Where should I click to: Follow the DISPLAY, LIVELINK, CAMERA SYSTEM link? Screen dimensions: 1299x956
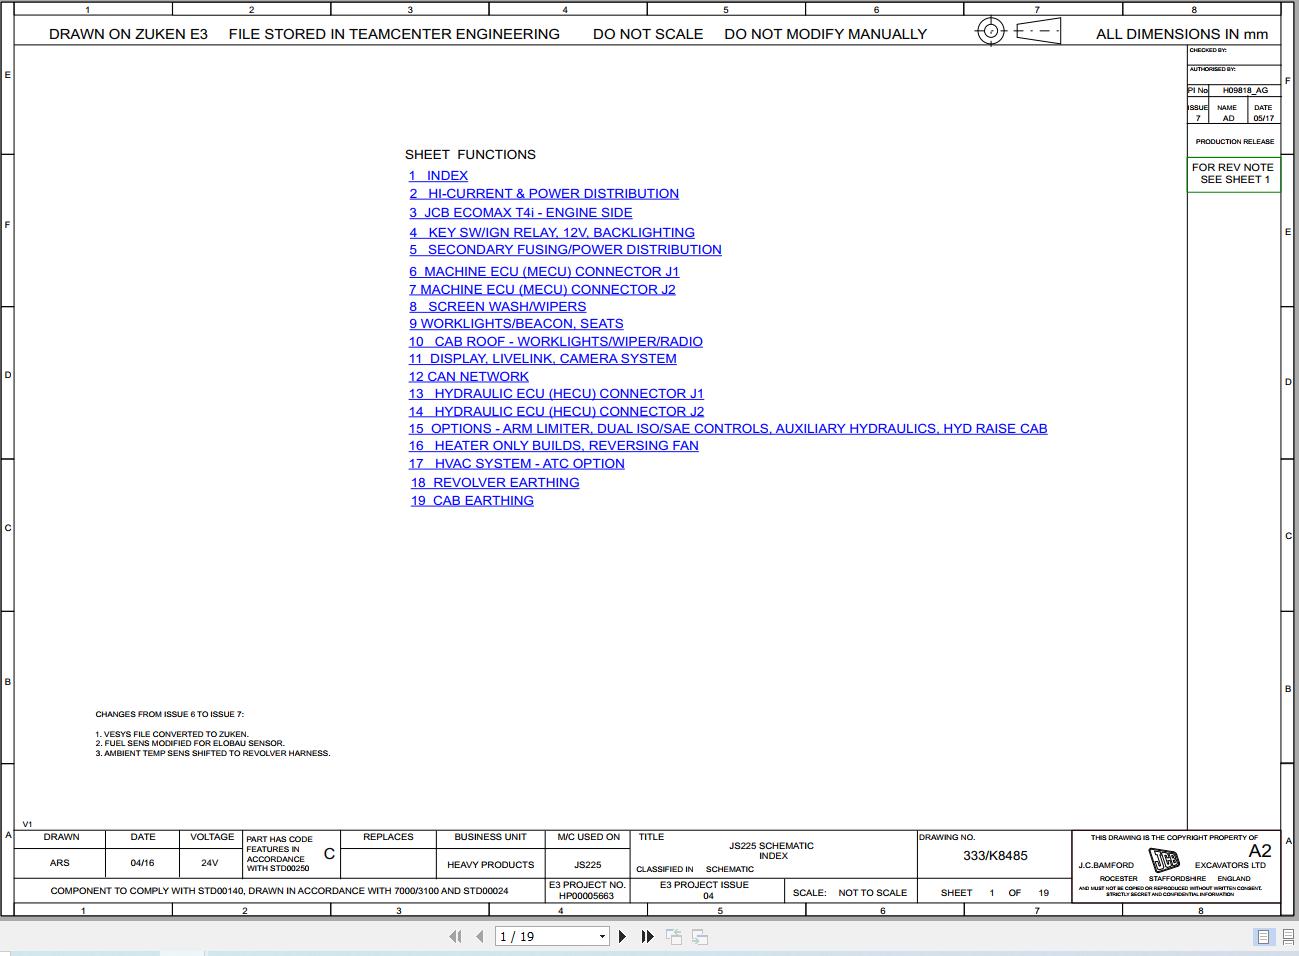tap(543, 358)
